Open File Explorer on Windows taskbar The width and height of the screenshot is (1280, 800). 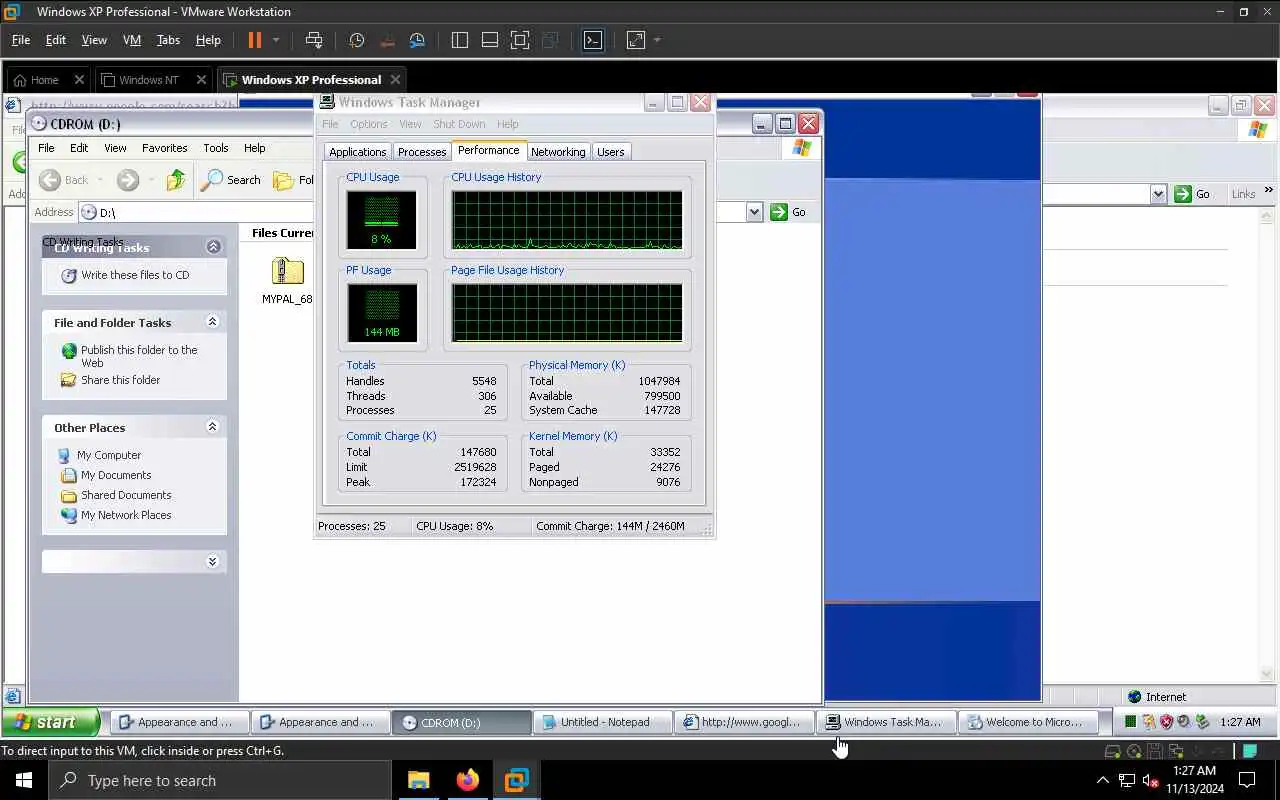[x=418, y=780]
